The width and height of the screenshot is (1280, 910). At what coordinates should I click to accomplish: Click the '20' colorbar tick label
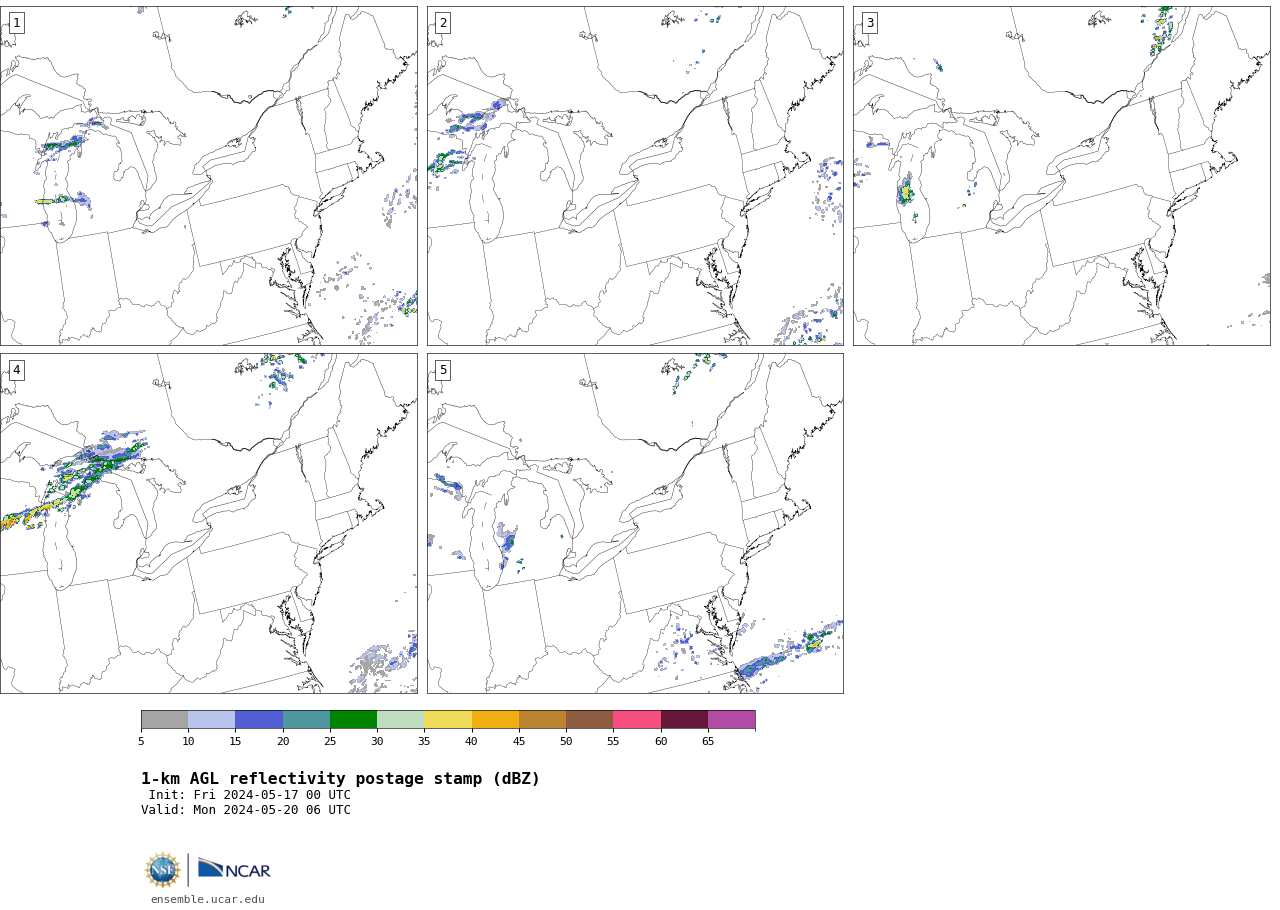283,741
